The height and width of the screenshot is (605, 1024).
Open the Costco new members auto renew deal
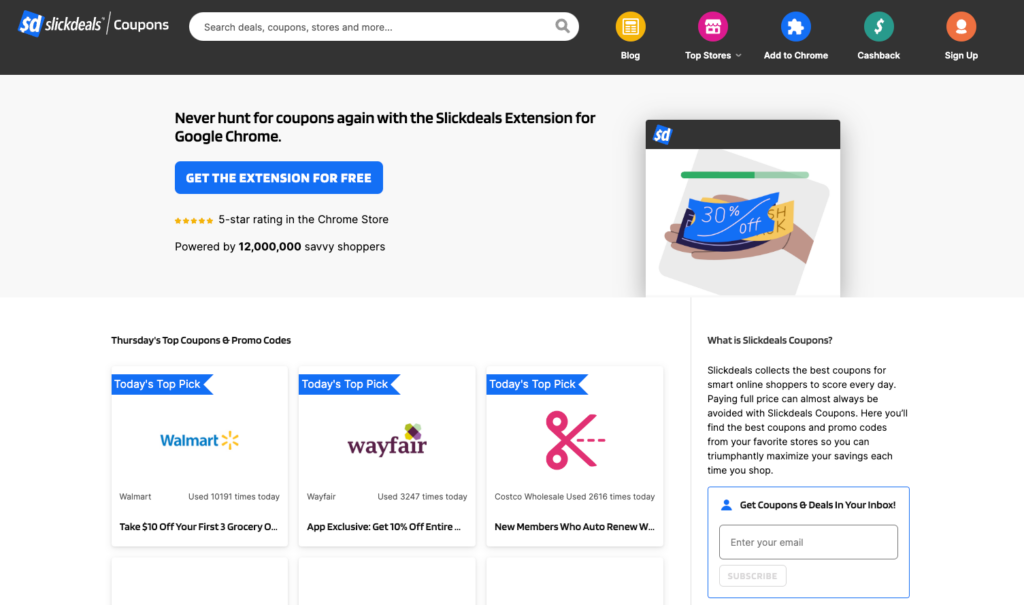click(x=572, y=526)
